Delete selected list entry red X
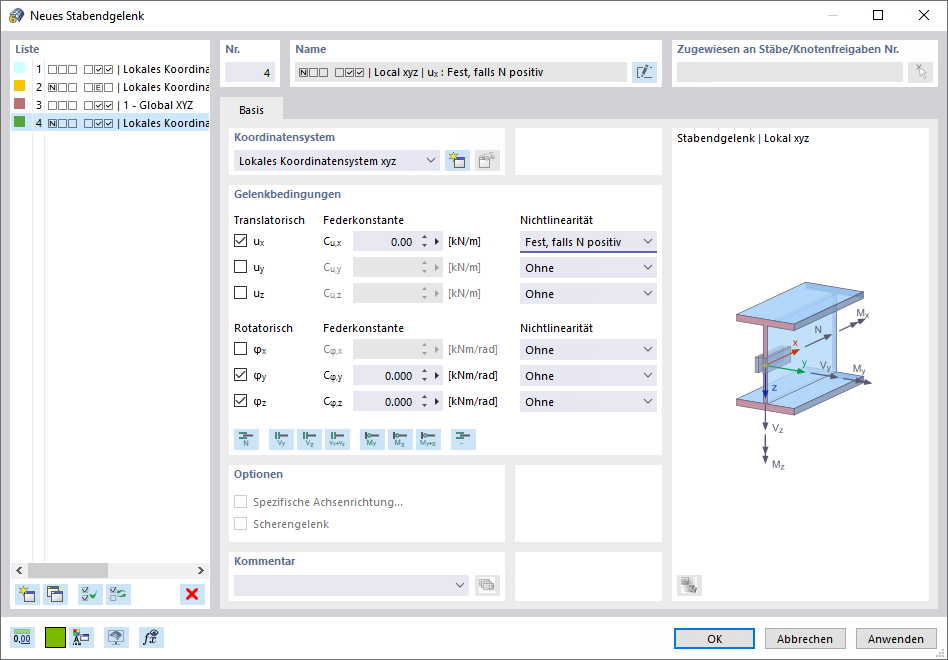This screenshot has width=948, height=660. 192,594
